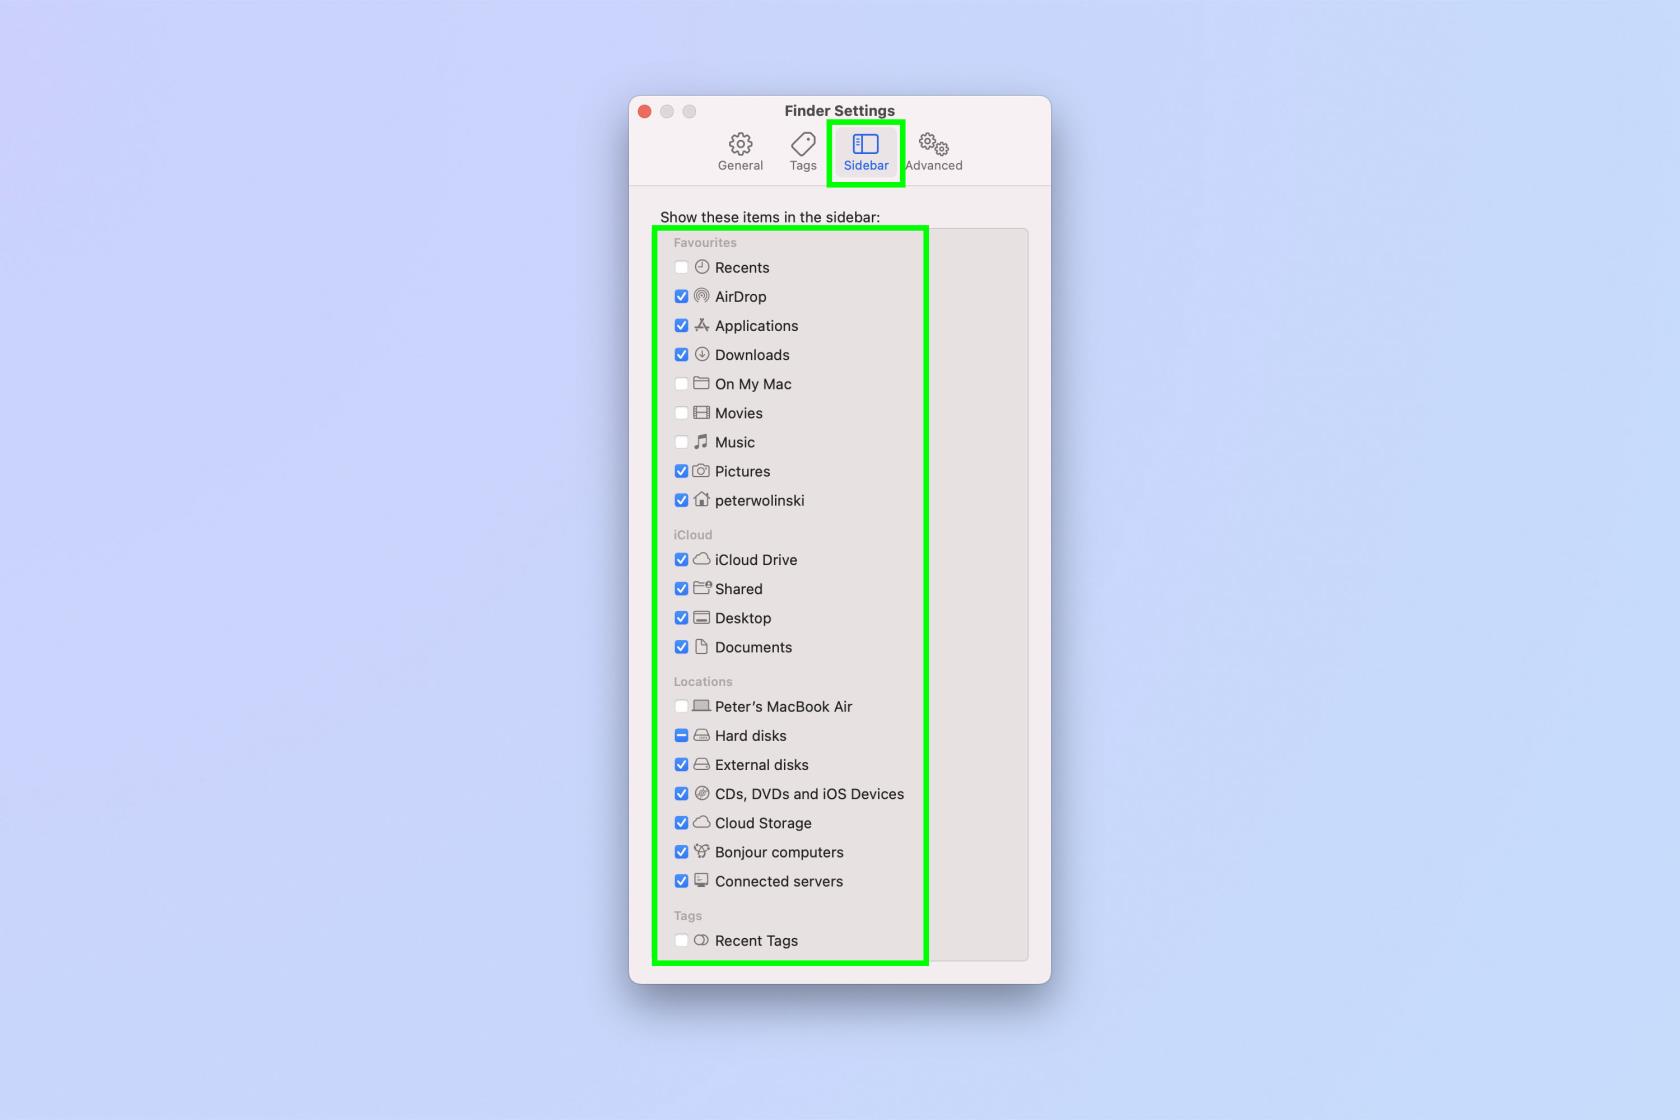1680x1120 pixels.
Task: Enable the Recents checkbox
Action: tap(681, 267)
